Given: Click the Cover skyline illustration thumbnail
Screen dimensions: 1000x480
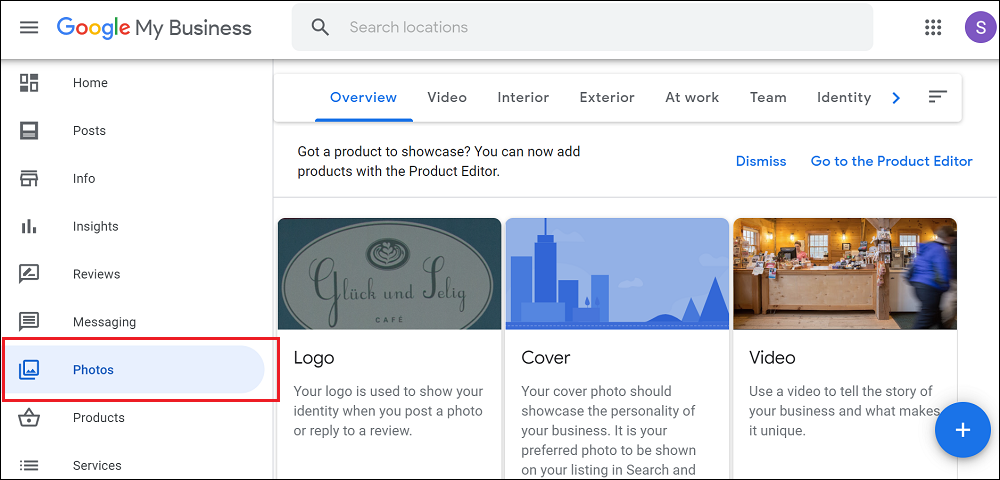Looking at the screenshot, I should click(617, 274).
